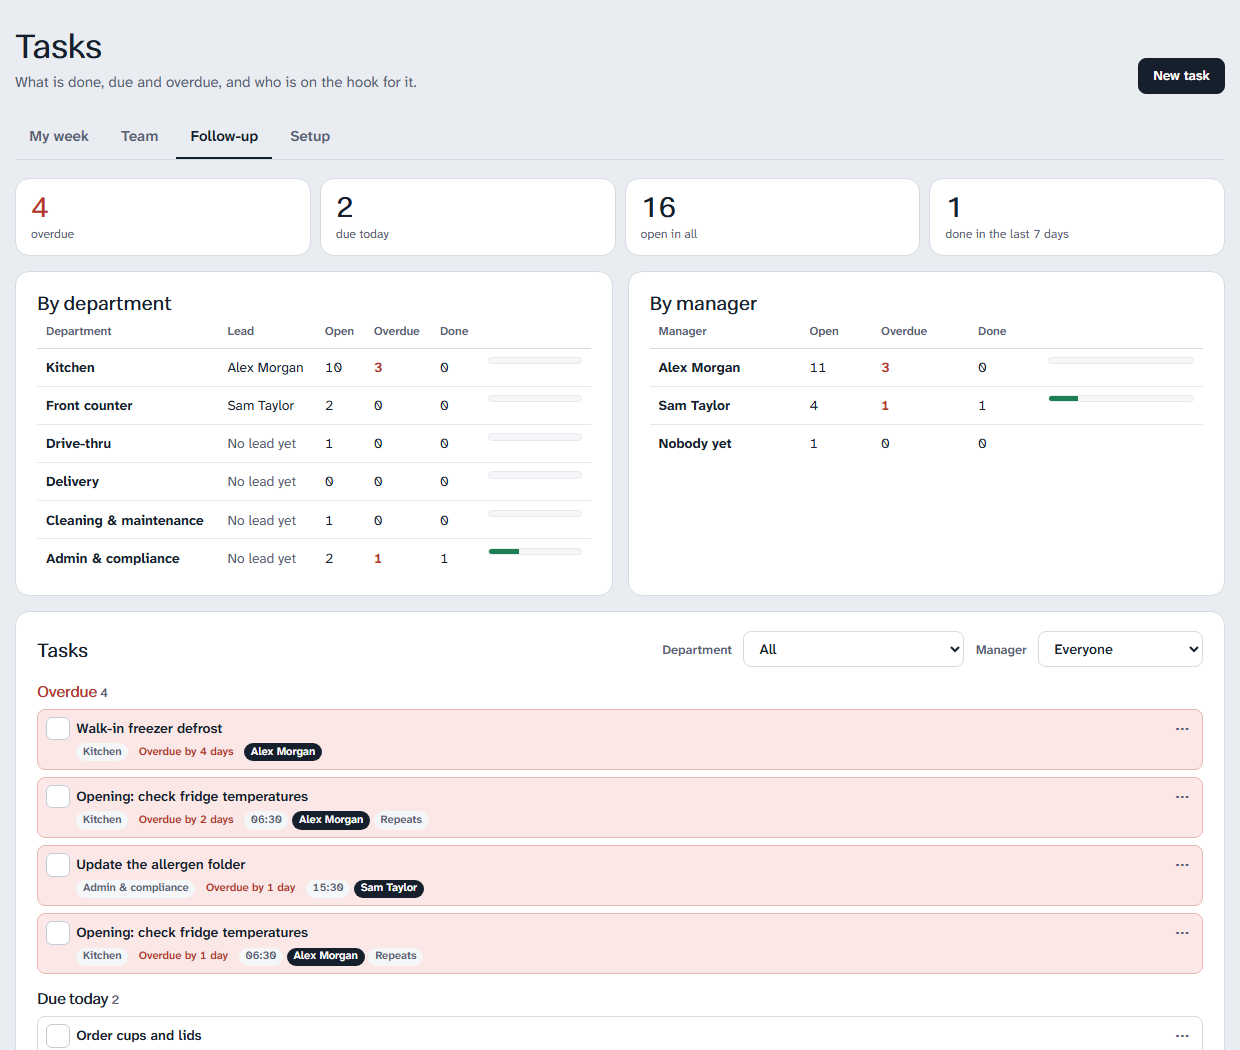
Task: Open the more menu for Order cups and lids
Action: coord(1182,1036)
